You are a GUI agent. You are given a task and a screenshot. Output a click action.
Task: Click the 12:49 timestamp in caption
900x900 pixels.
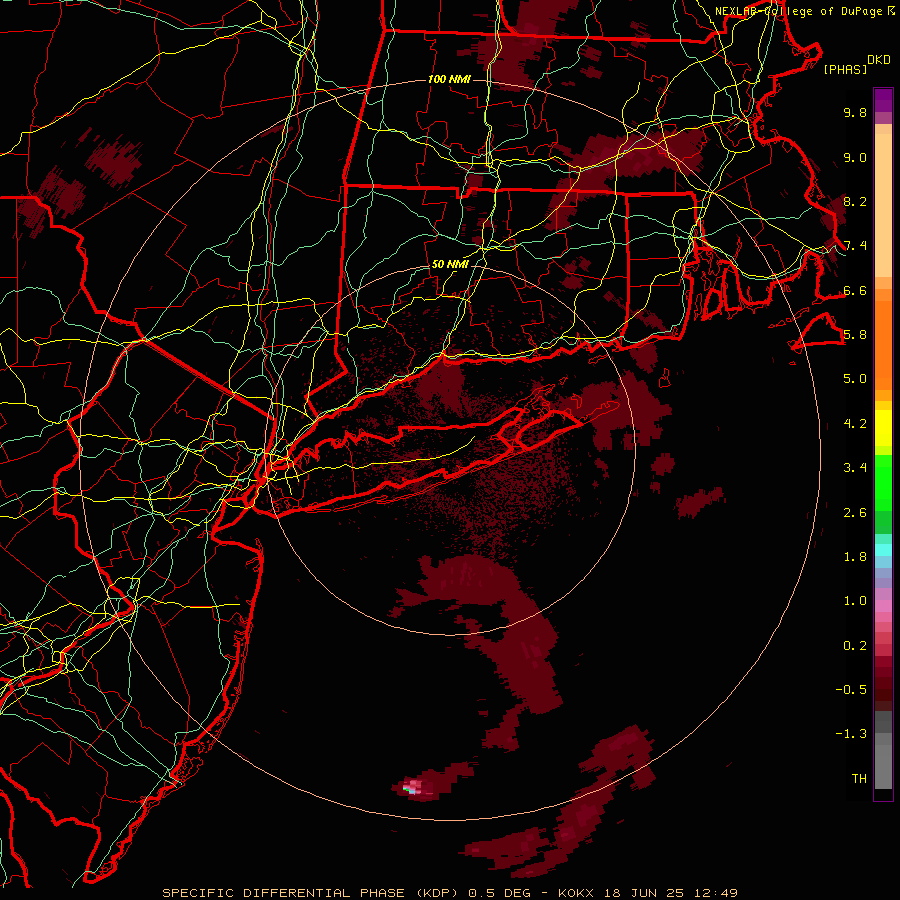coord(714,893)
